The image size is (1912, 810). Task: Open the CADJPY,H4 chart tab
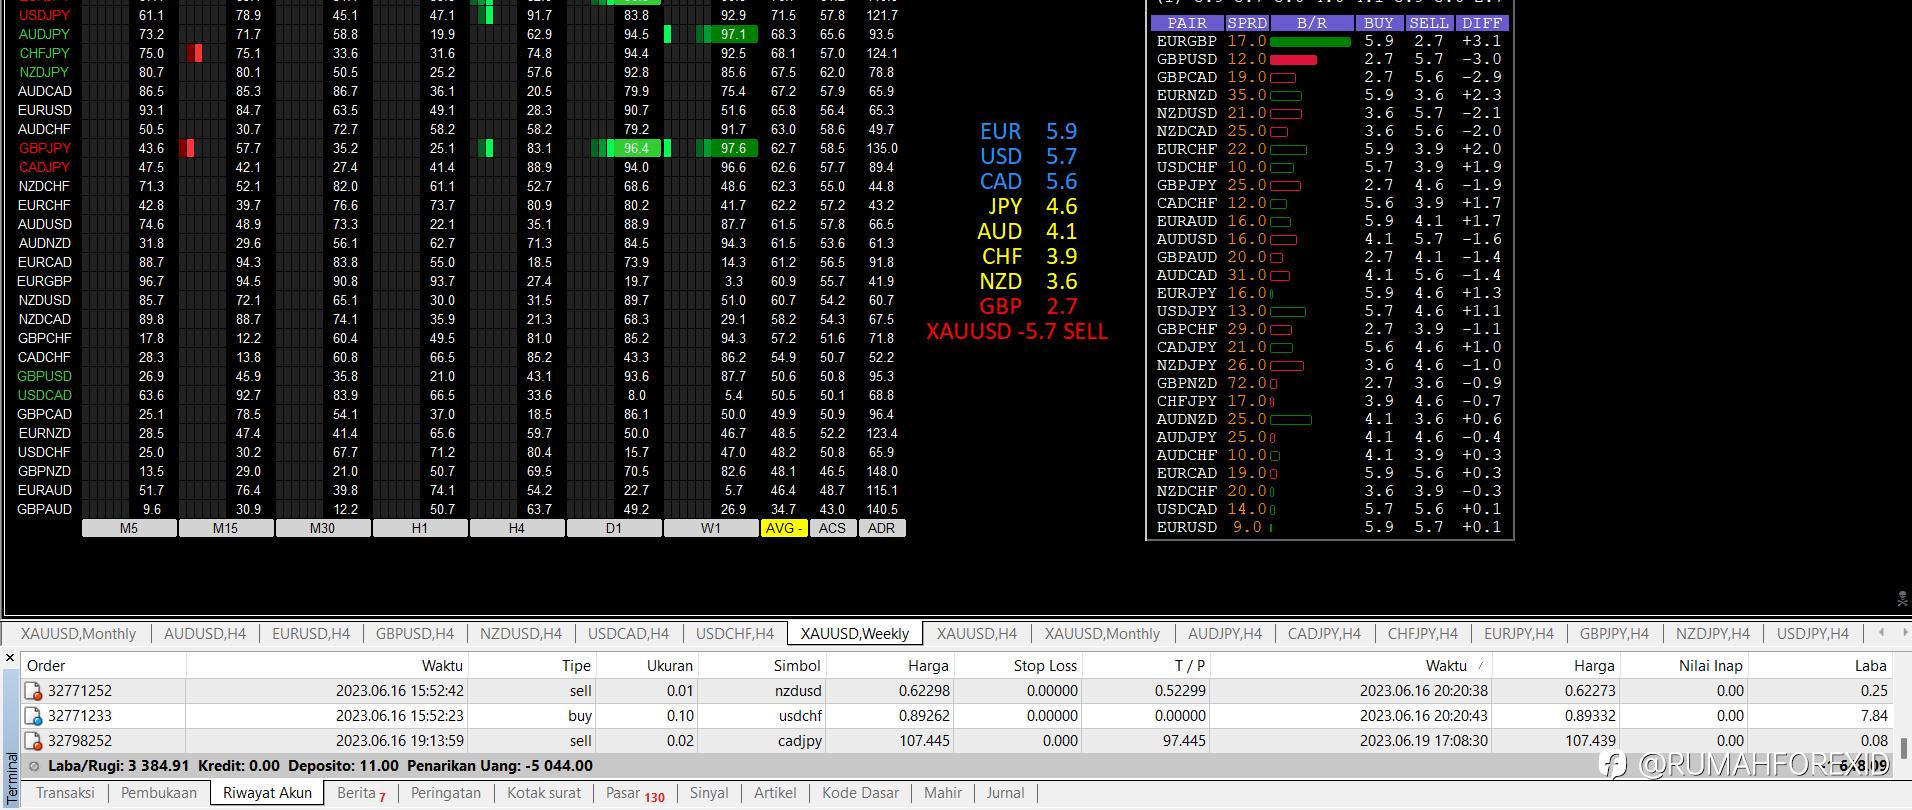coord(1325,633)
